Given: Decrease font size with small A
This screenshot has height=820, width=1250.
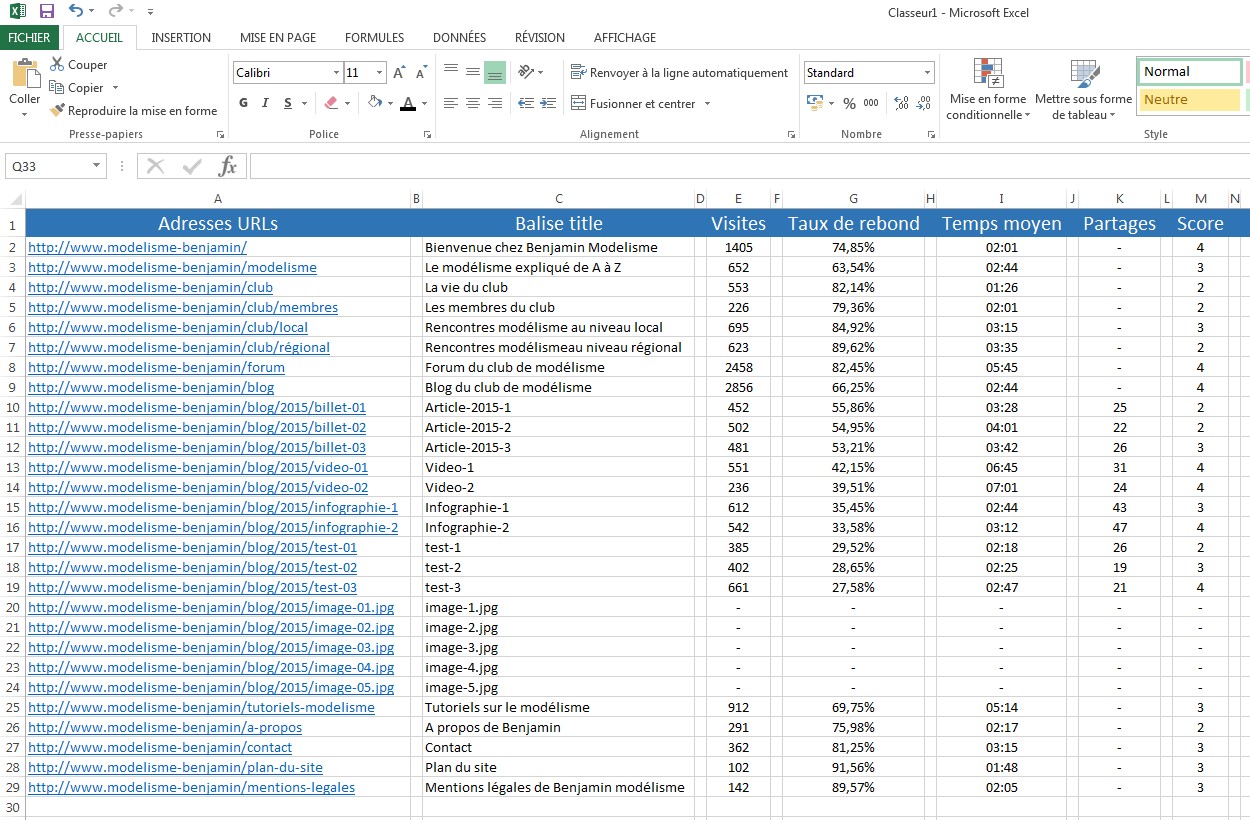Looking at the screenshot, I should point(421,73).
